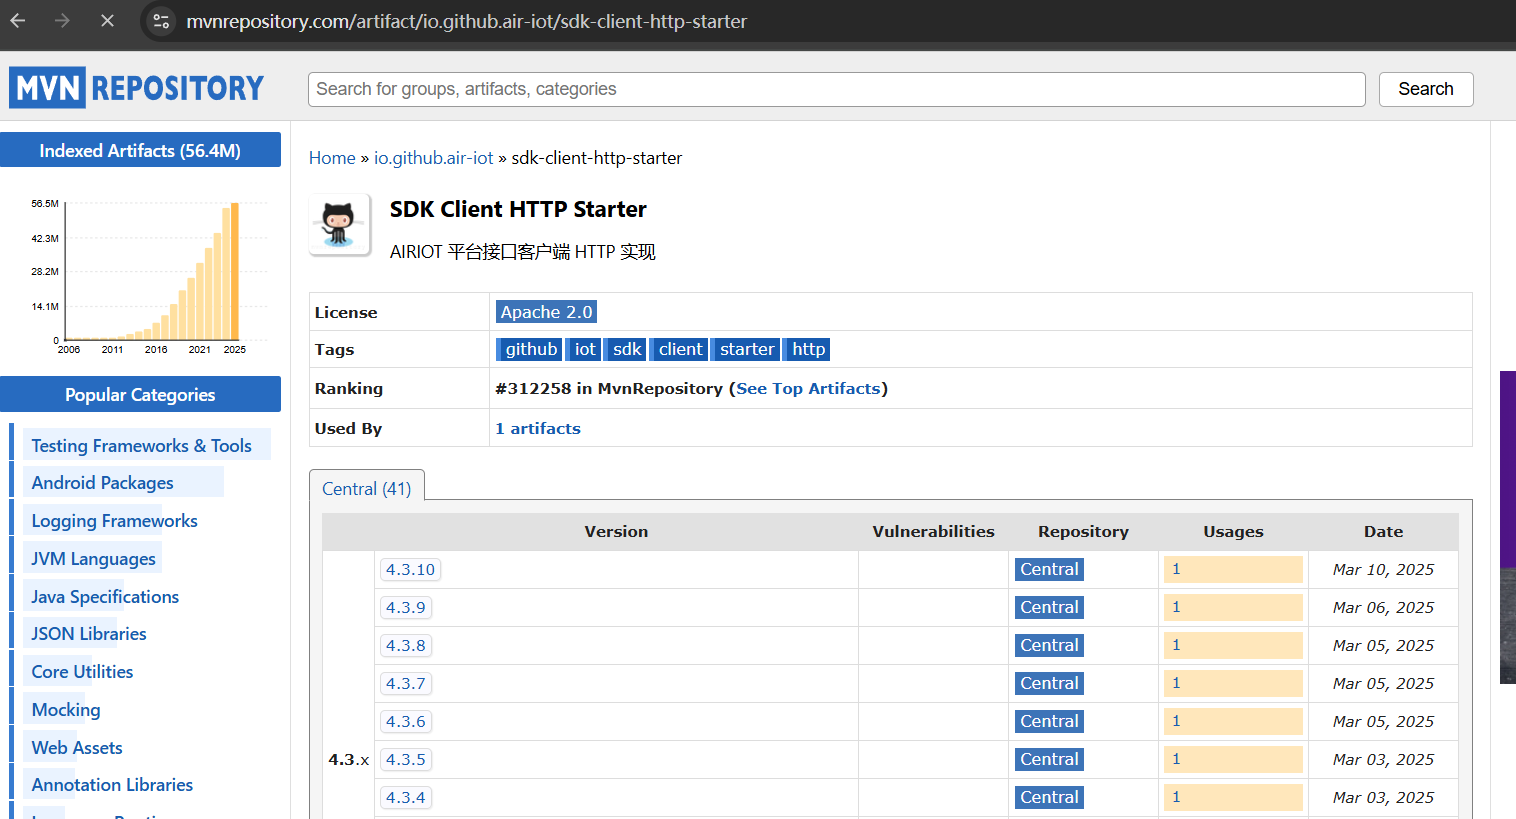This screenshot has height=819, width=1516.
Task: Open Annotation Libraries category
Action: (x=112, y=785)
